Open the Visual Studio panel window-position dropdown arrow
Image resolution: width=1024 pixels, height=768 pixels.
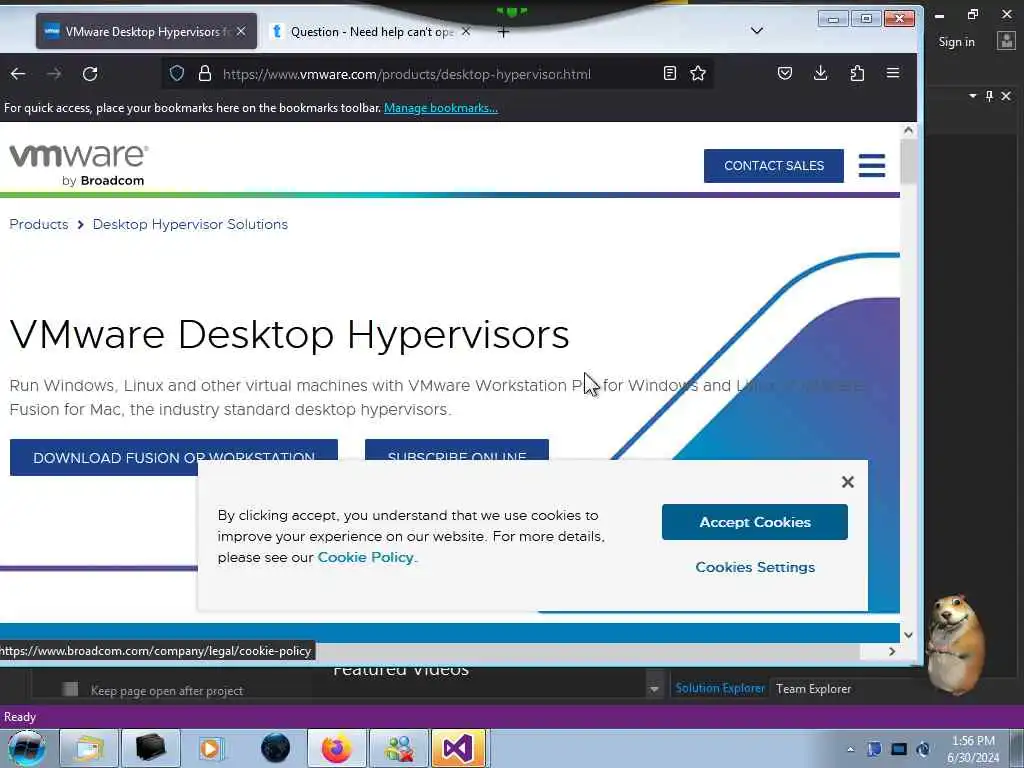point(972,96)
